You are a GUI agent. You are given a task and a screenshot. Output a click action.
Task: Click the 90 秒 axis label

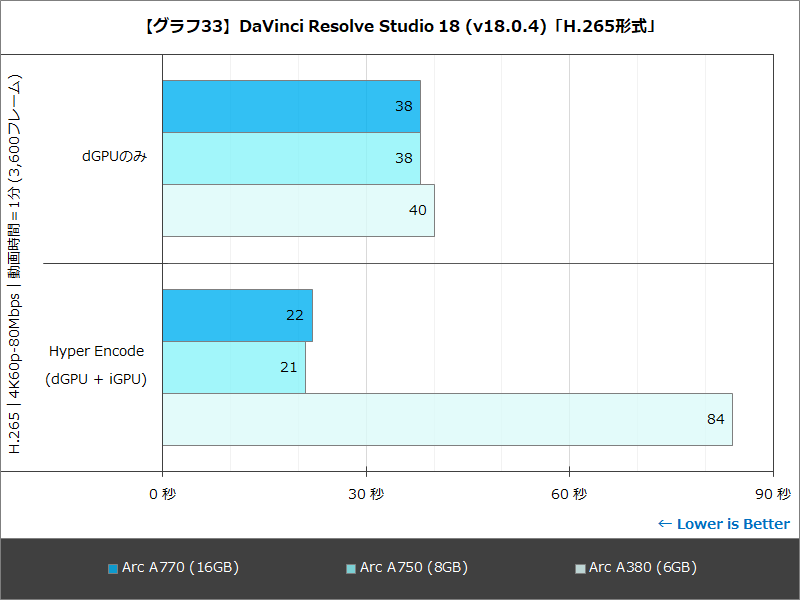[x=773, y=494]
